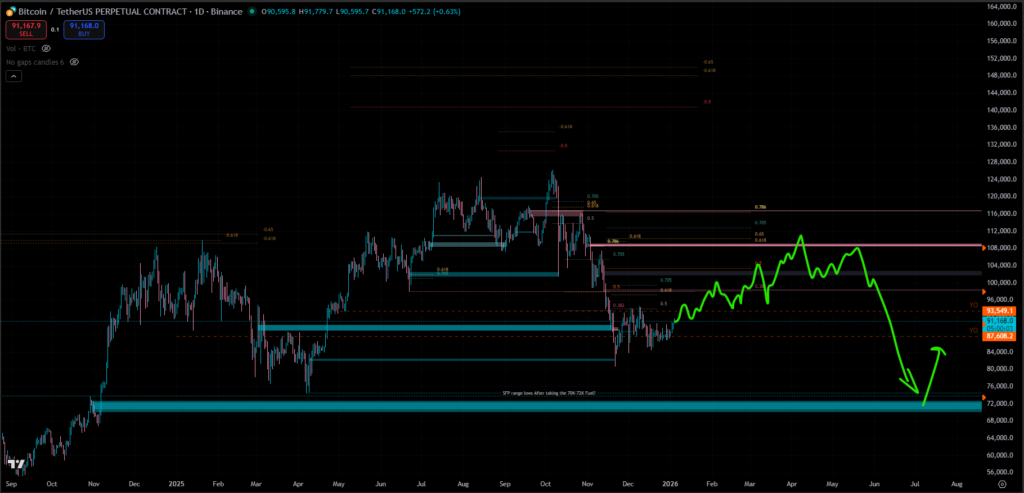Toggle visibility of Vol BTC indicator
This screenshot has width=1024, height=493.
pyautogui.click(x=46, y=47)
